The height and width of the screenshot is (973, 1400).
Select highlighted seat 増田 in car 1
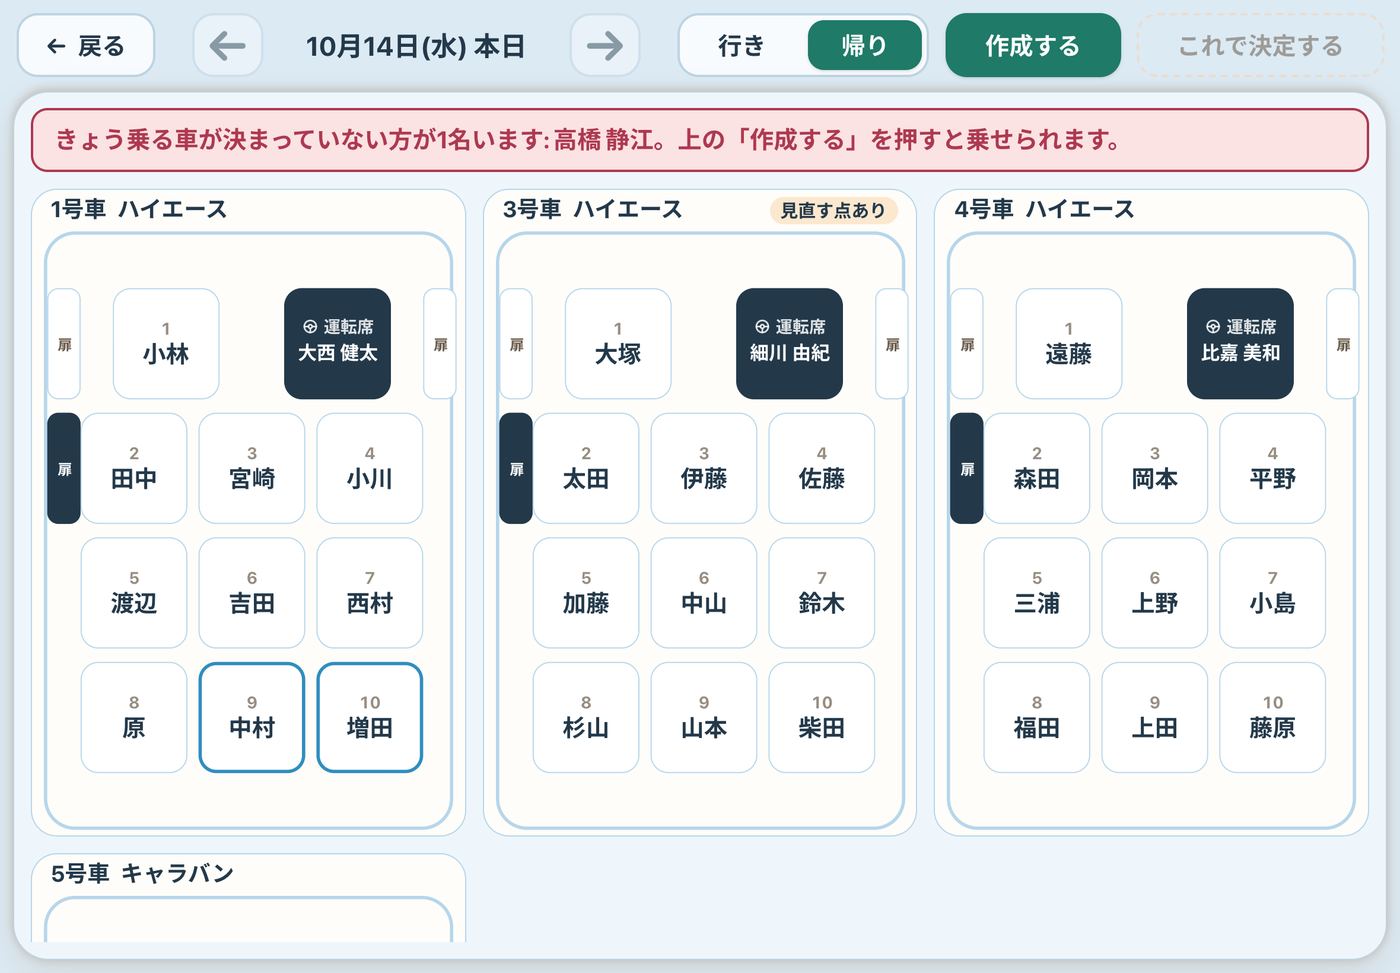click(x=370, y=717)
